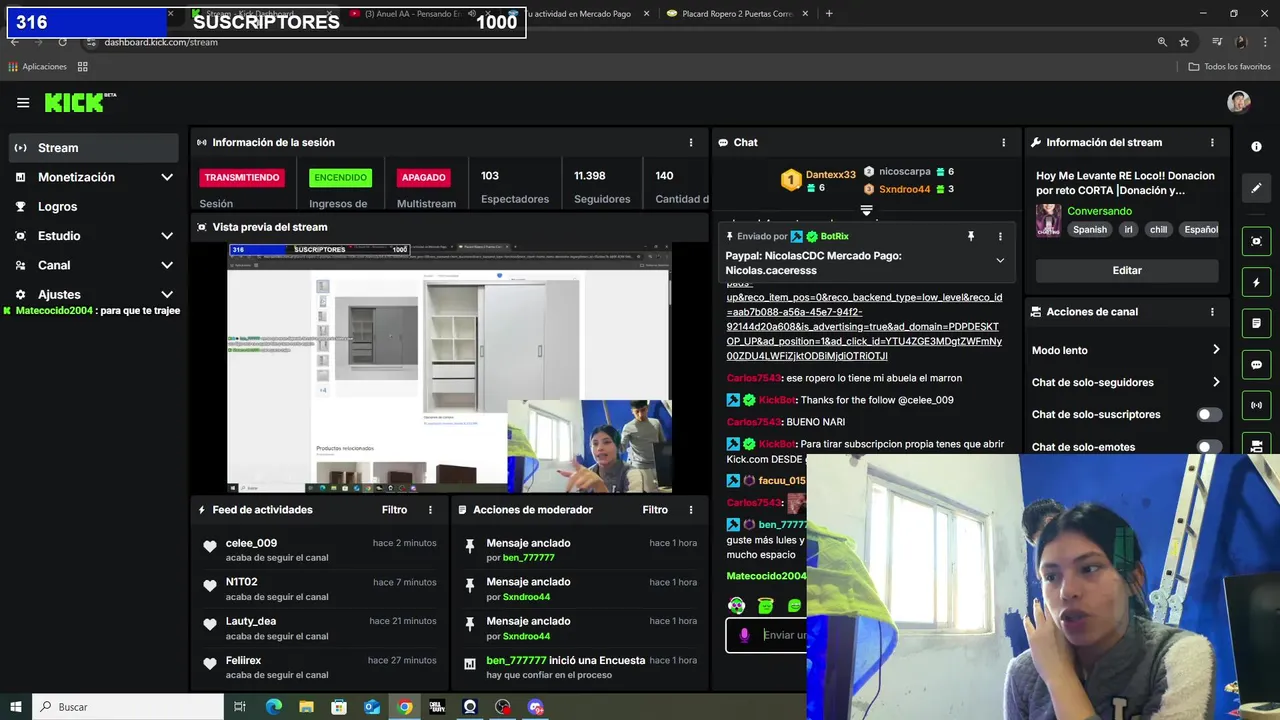Open Filtro in Acciones de moderador
Screen dimensions: 1280x720
[x=655, y=510]
